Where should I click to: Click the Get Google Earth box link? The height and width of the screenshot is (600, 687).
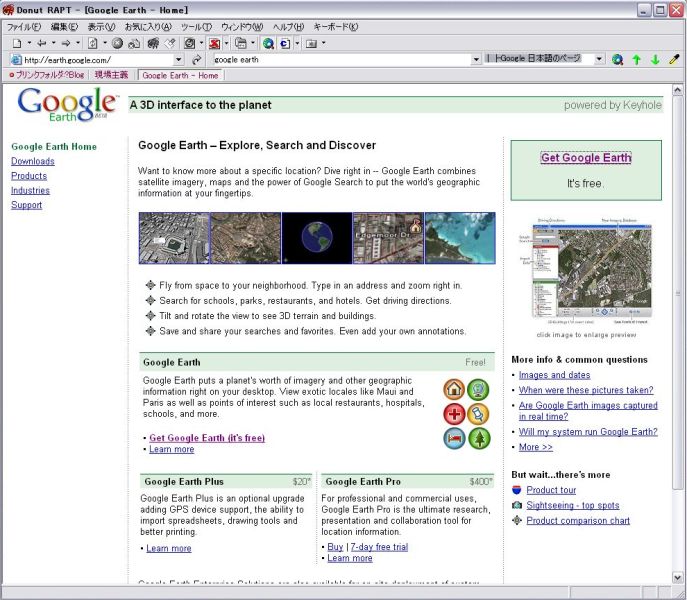click(586, 158)
